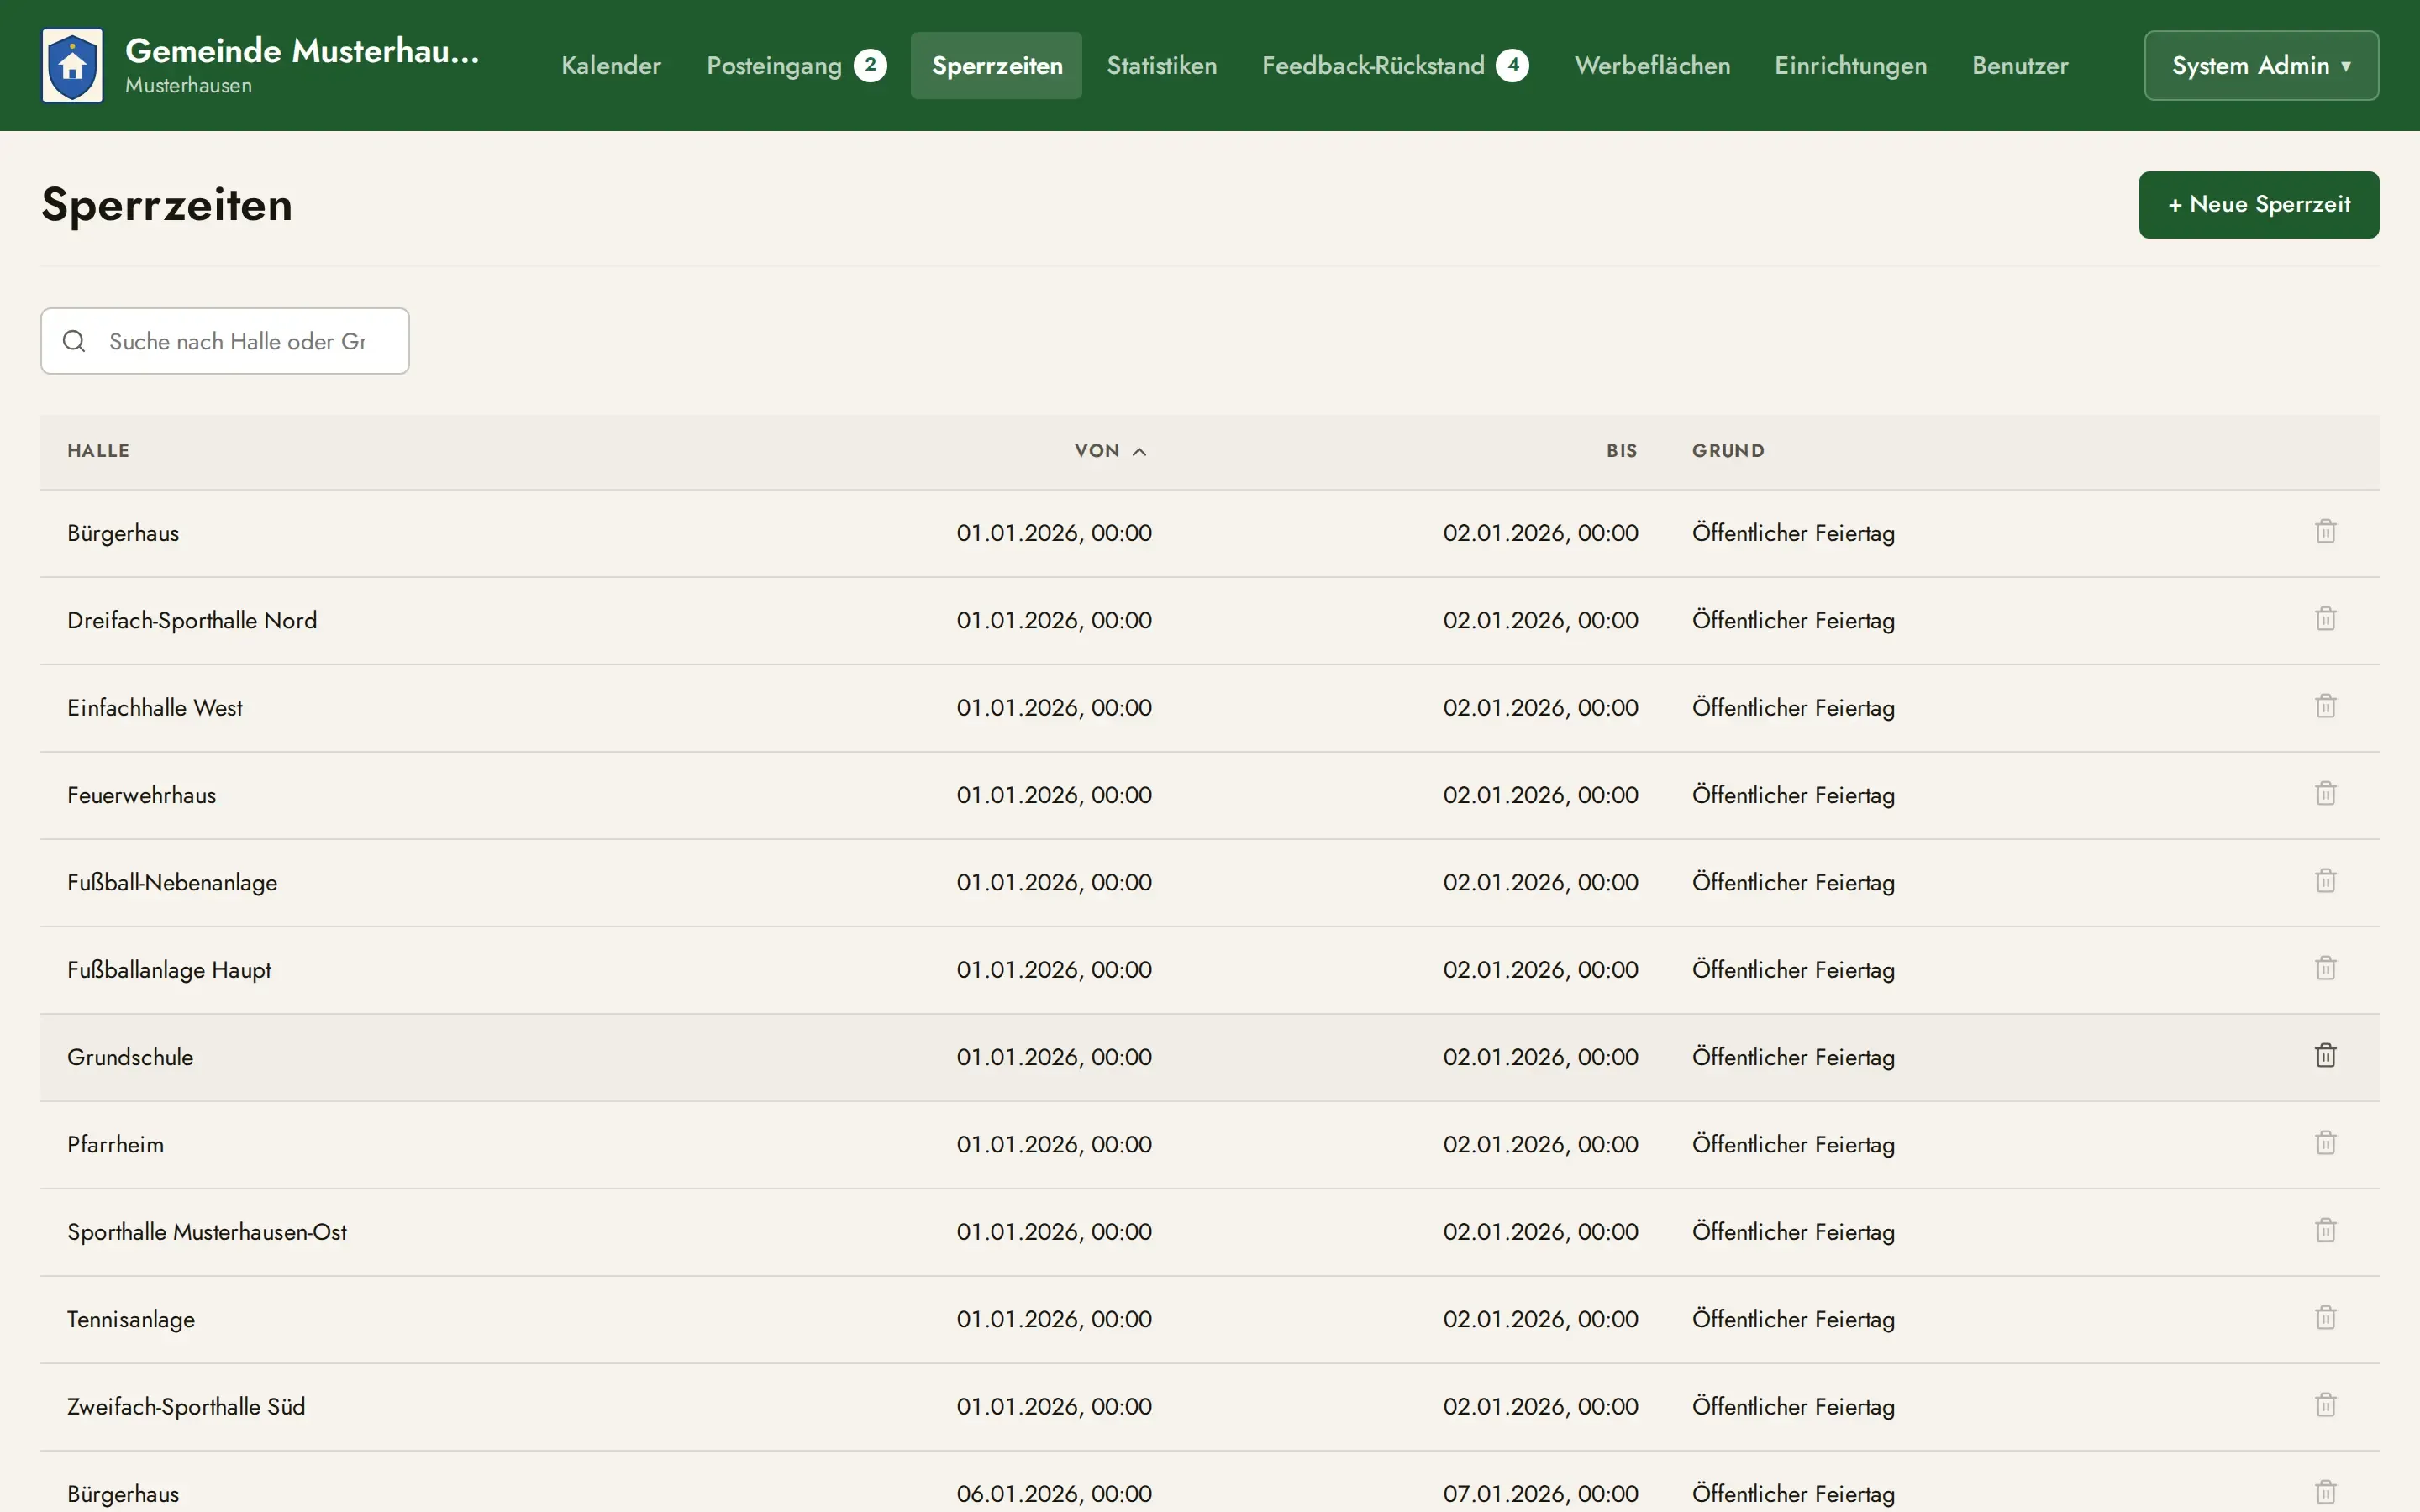Sort by BIS column header

[x=1621, y=451]
